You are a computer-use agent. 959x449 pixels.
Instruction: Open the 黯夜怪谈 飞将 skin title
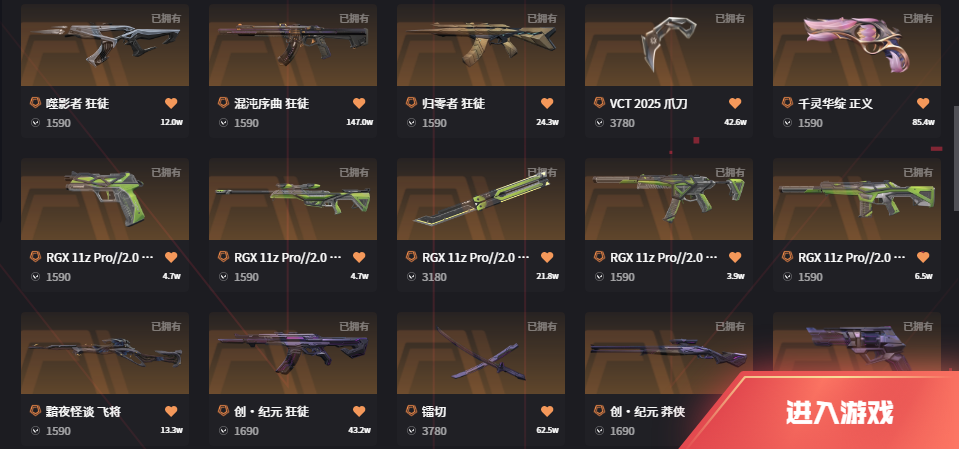pyautogui.click(x=83, y=412)
